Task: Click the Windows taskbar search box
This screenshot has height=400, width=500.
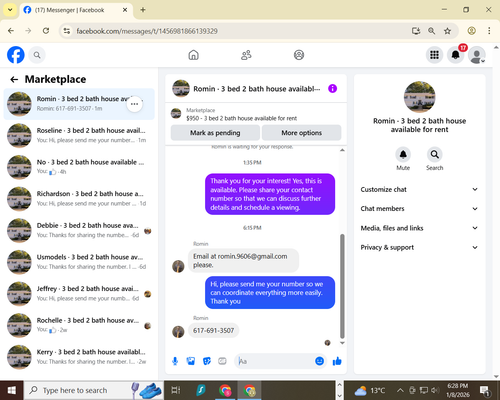Action: (93, 390)
